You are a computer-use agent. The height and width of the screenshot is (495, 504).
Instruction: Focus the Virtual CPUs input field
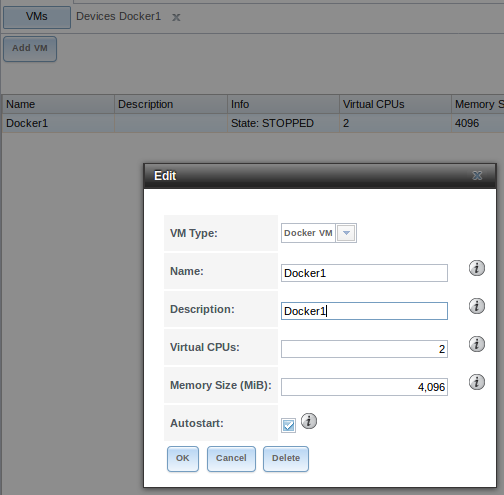364,349
